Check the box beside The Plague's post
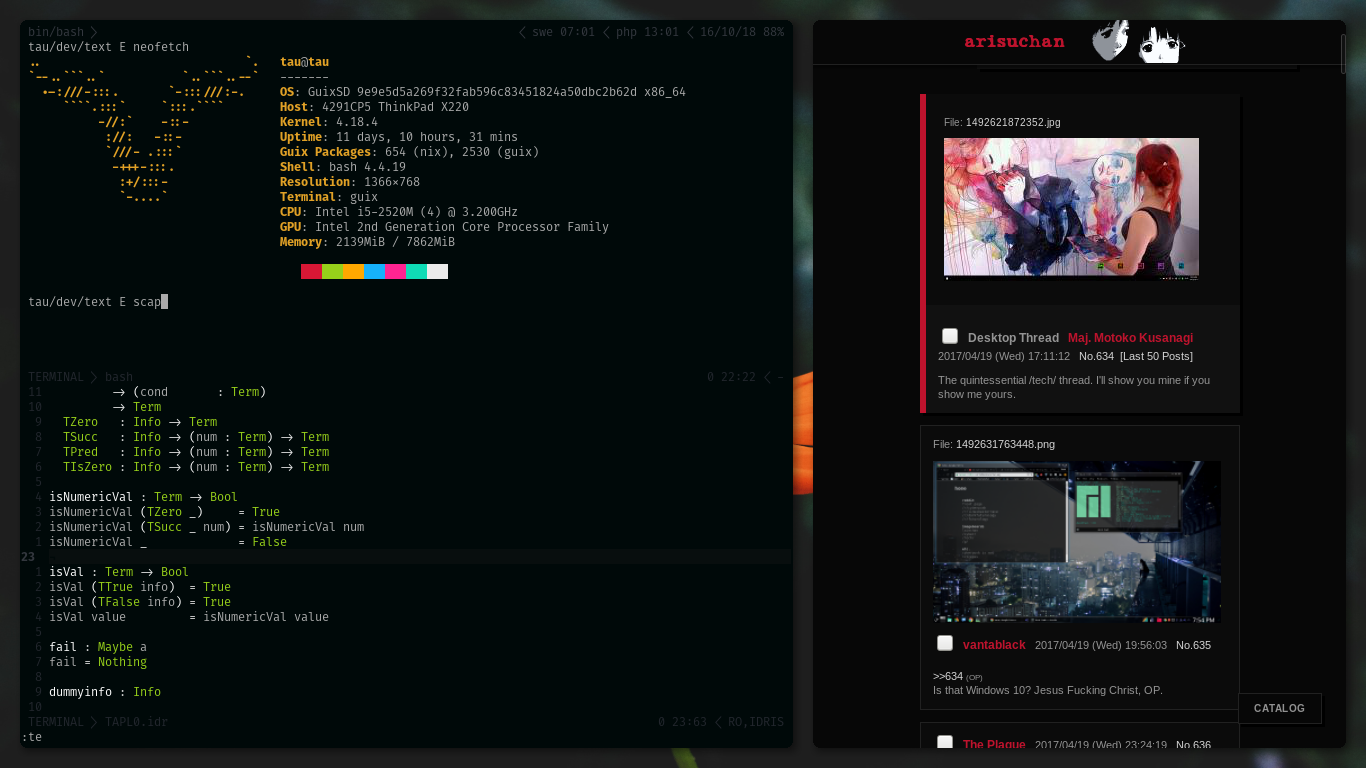1366x768 pixels. click(x=945, y=743)
